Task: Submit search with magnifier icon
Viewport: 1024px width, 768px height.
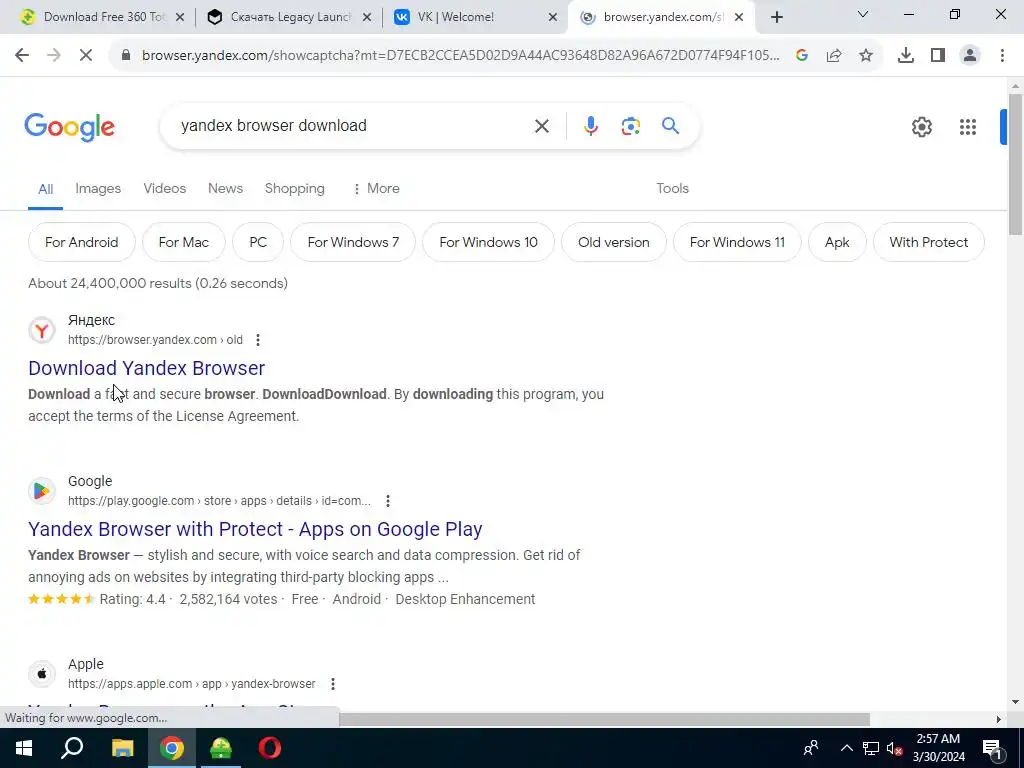Action: pos(670,125)
